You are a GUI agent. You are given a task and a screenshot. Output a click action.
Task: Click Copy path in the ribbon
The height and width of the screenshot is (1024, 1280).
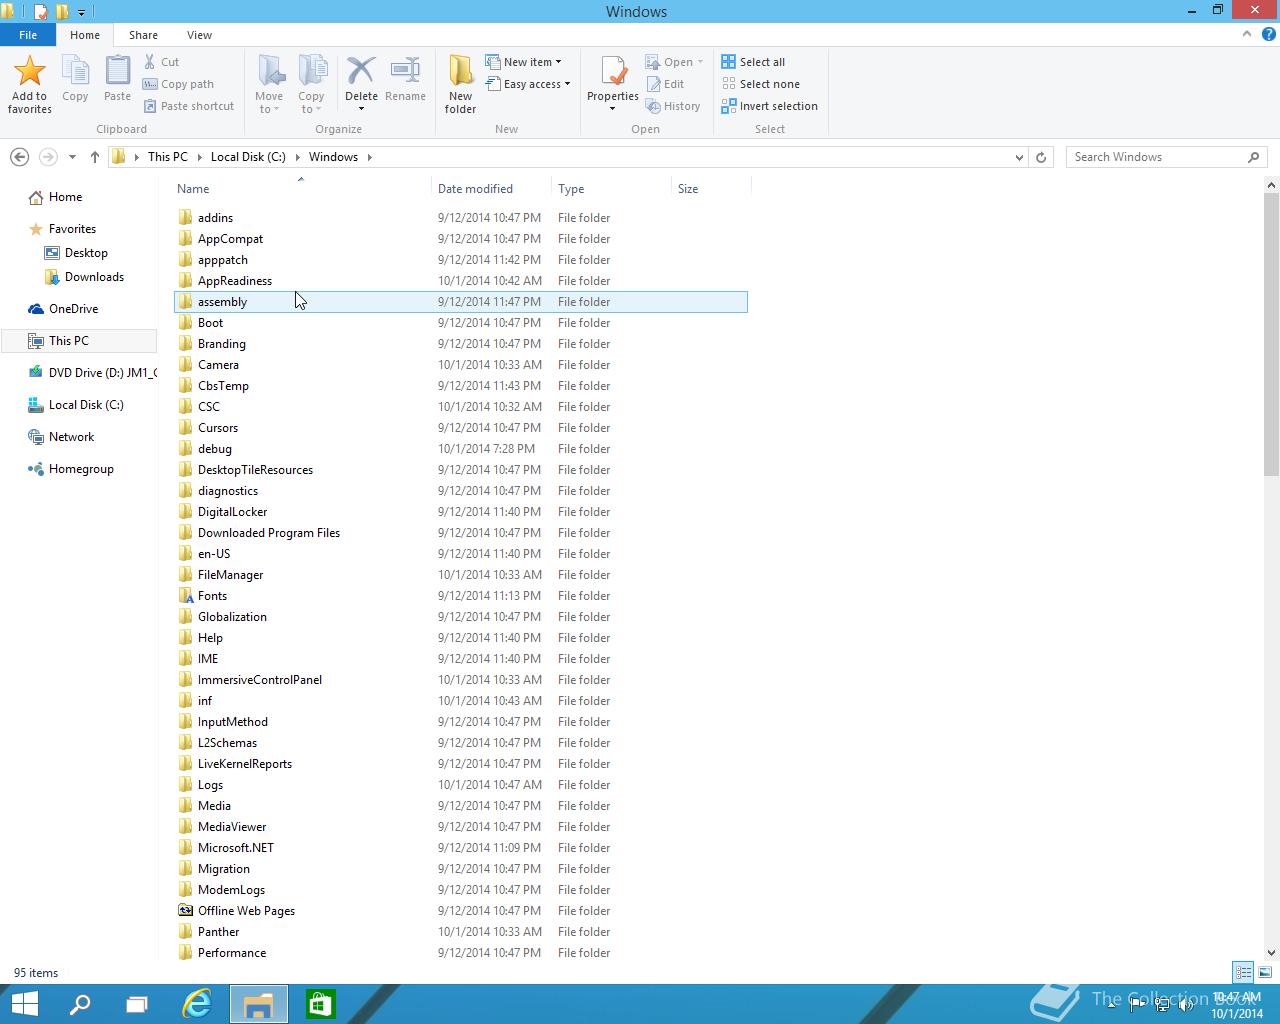(178, 84)
